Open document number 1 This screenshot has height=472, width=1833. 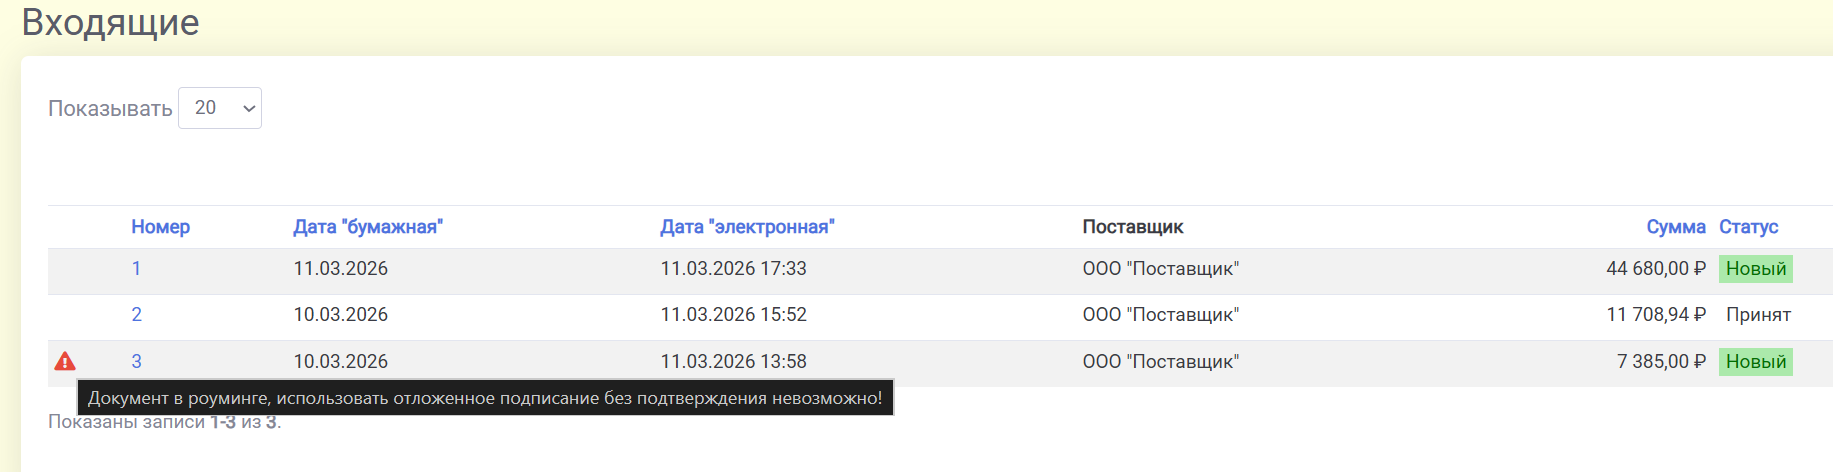(x=136, y=269)
